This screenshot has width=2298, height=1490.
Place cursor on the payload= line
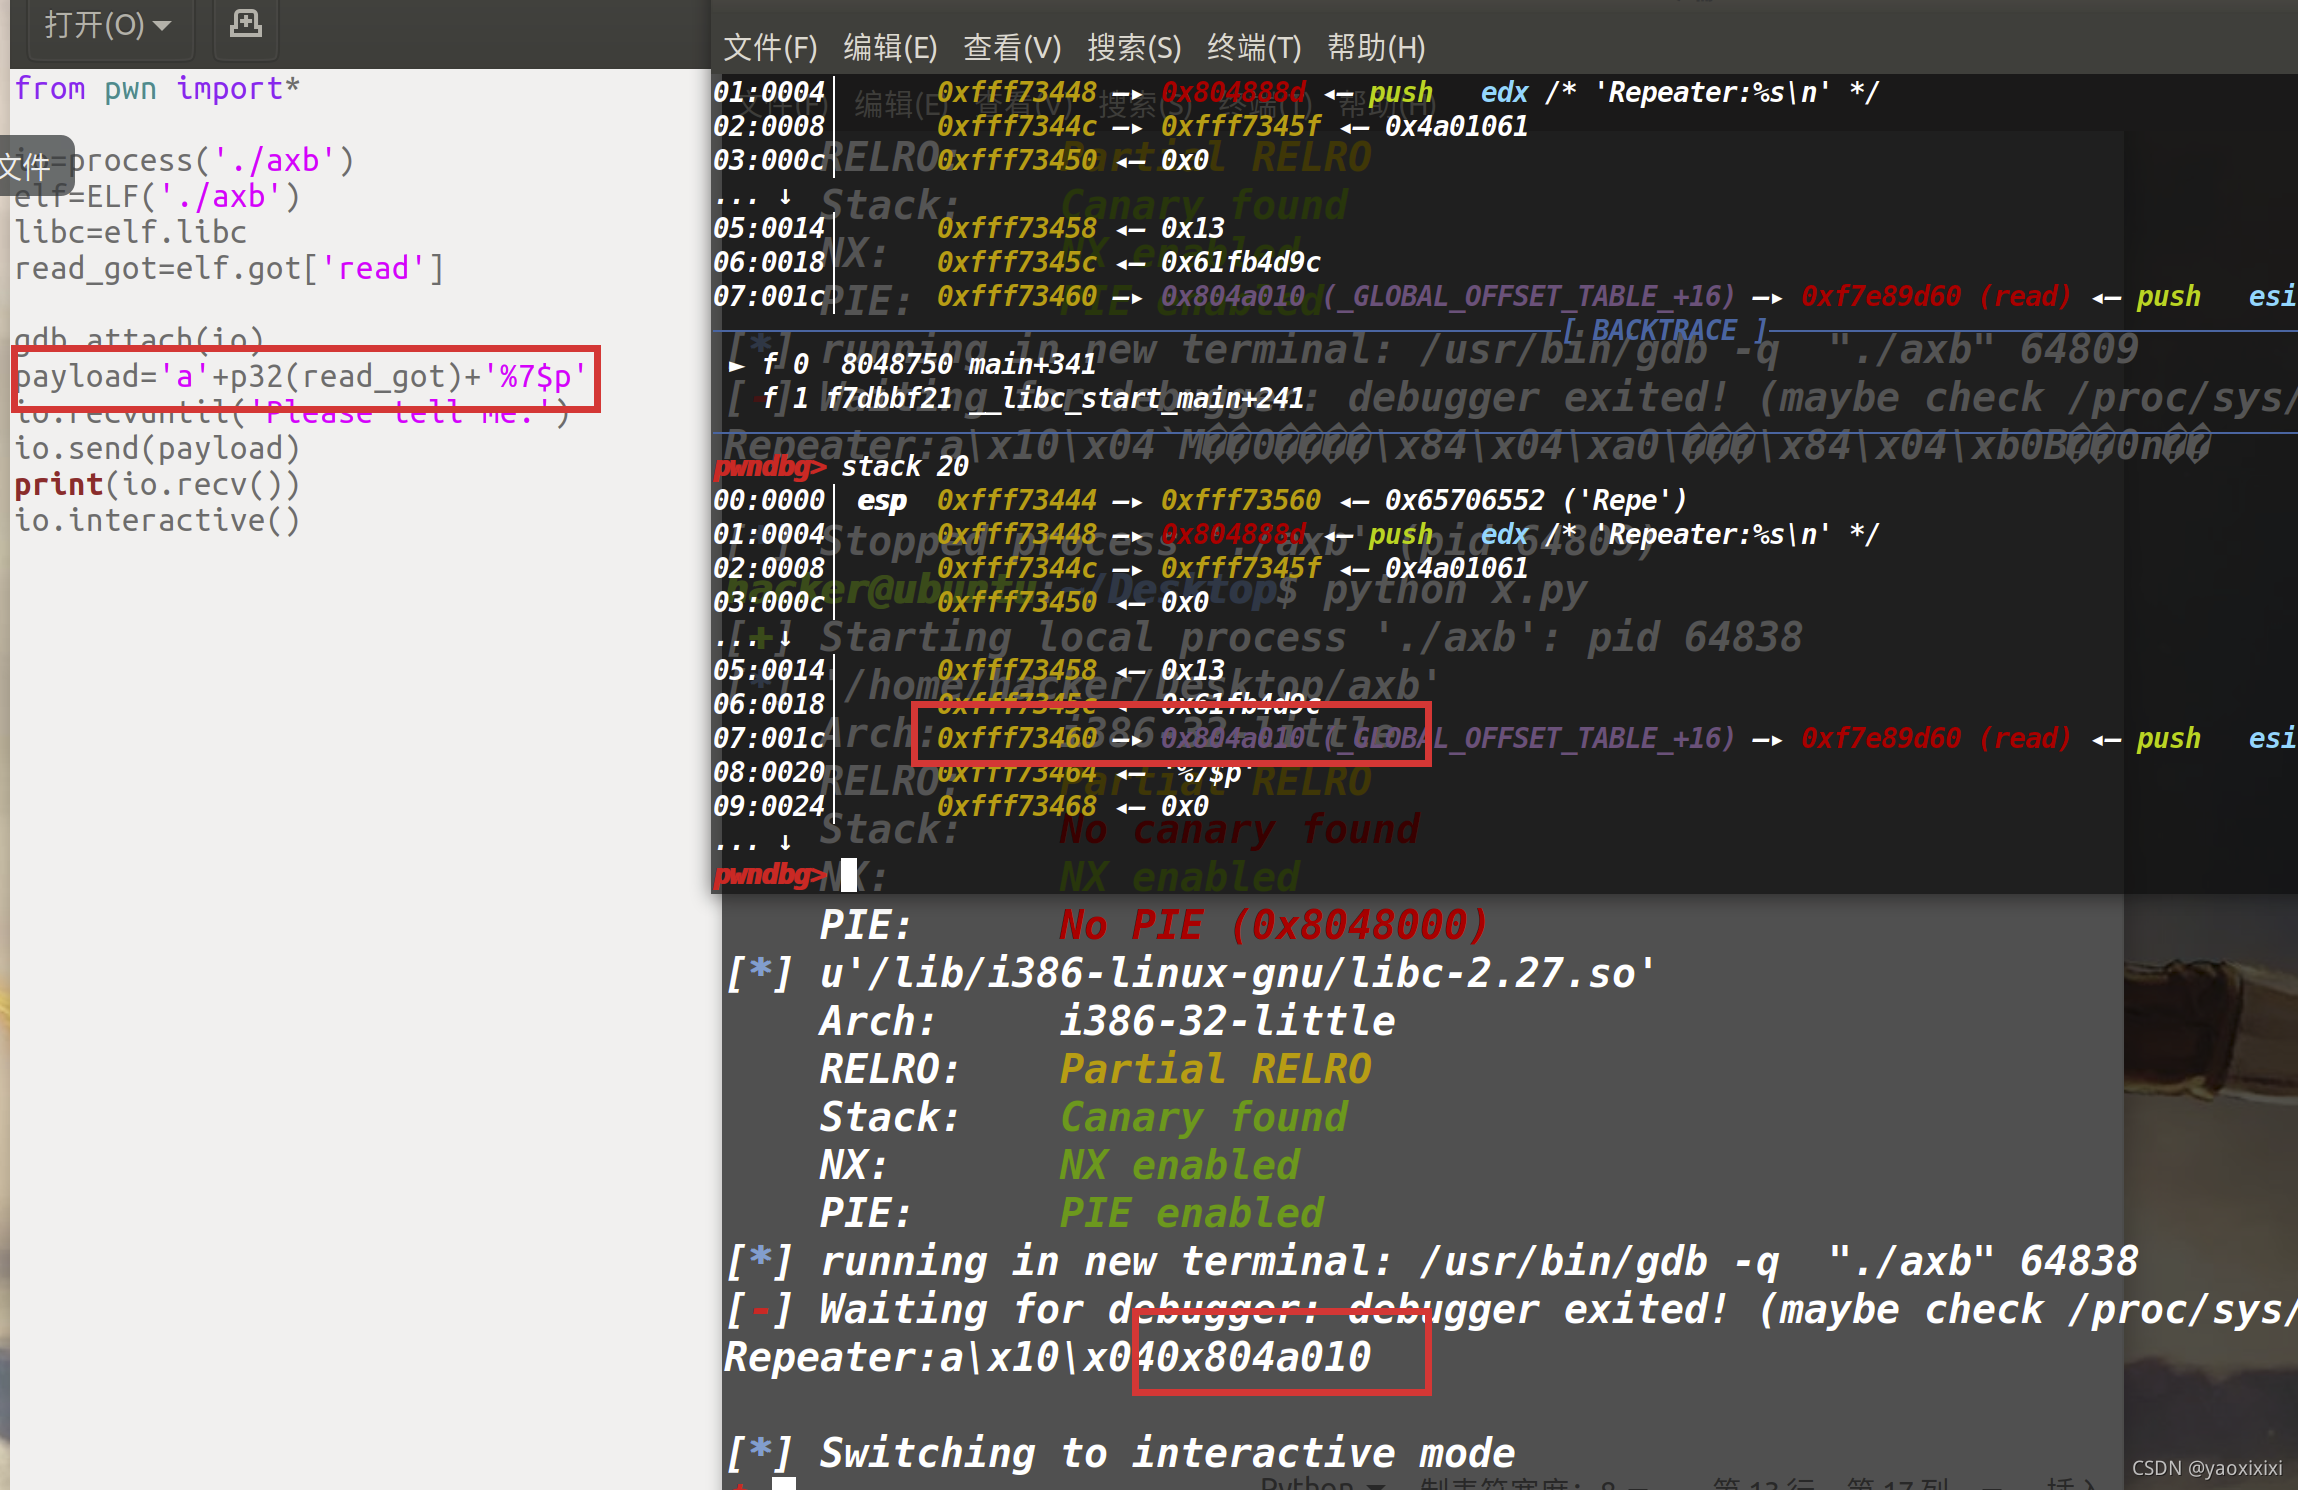[300, 377]
